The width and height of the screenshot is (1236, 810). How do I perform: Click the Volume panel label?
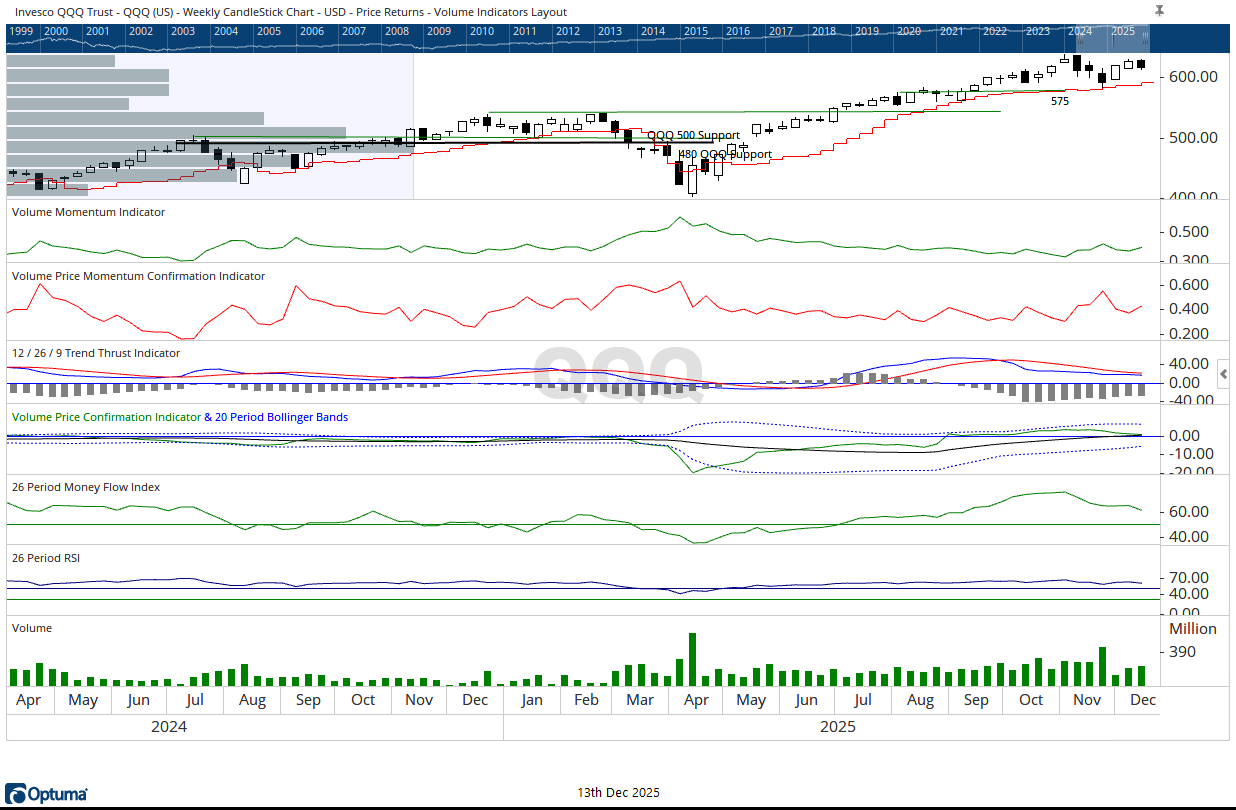[31, 628]
